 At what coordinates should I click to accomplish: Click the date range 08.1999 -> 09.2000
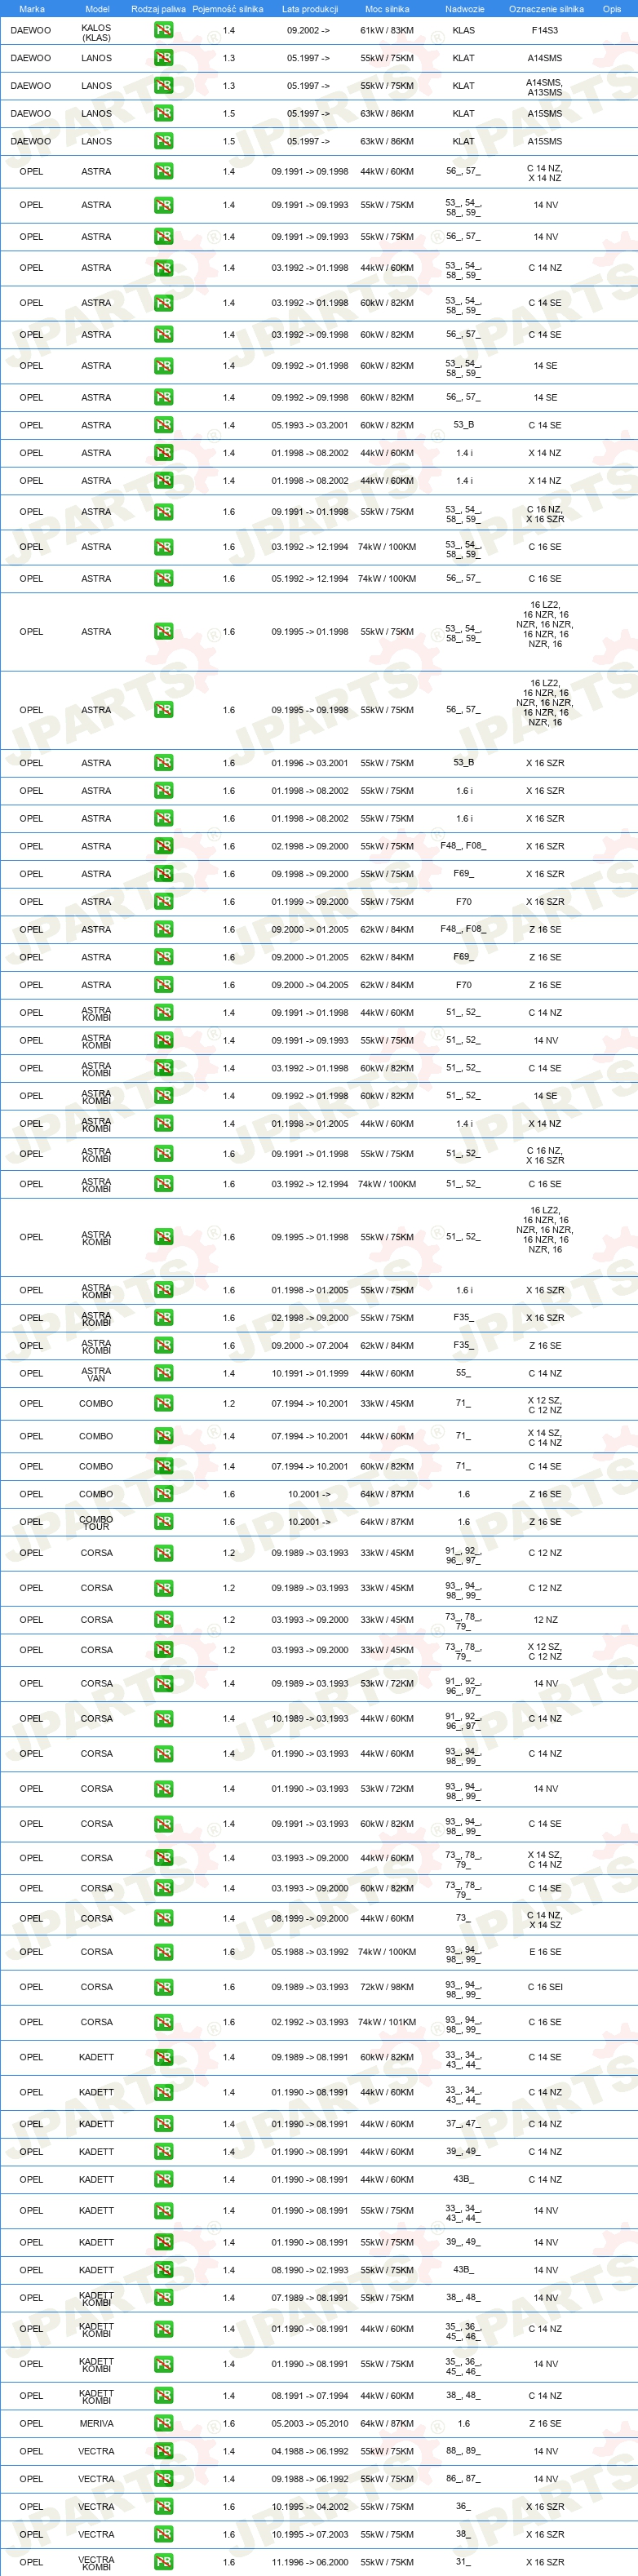click(310, 1918)
